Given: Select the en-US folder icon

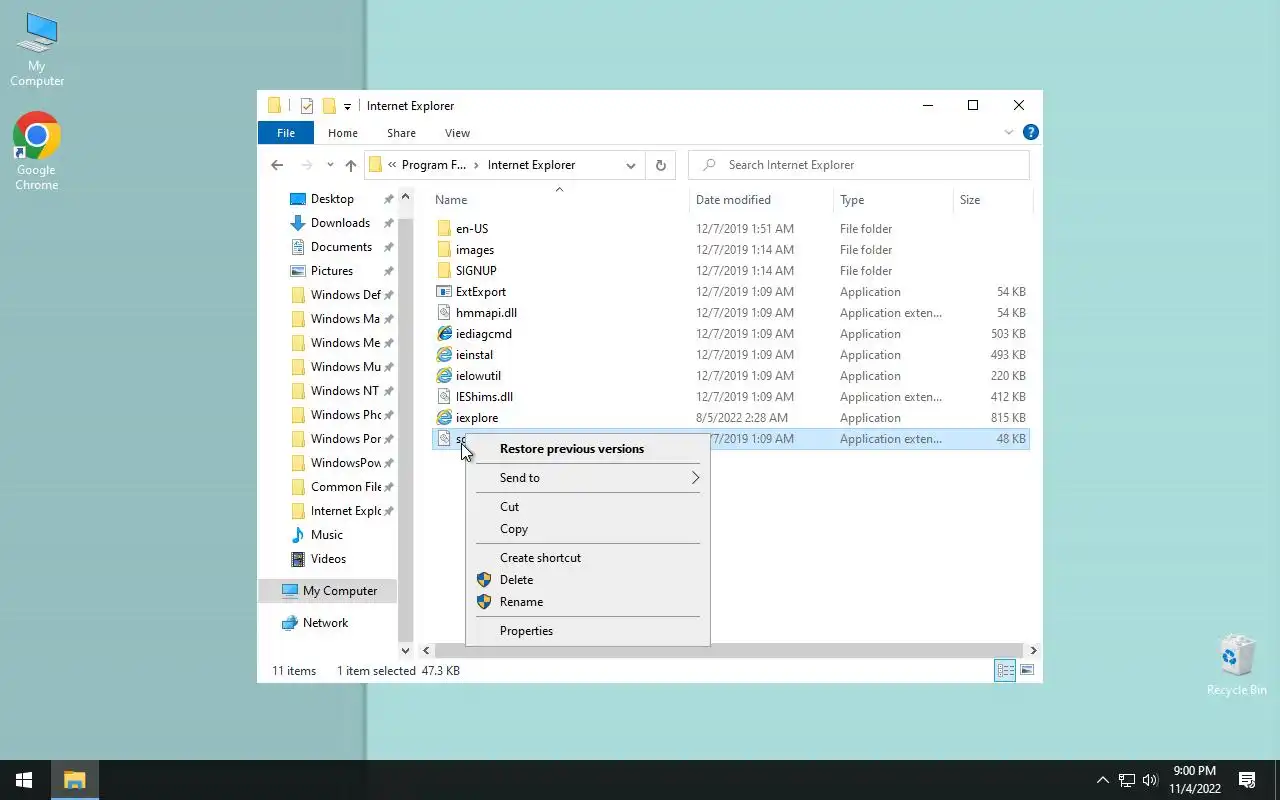Looking at the screenshot, I should pyautogui.click(x=445, y=229).
